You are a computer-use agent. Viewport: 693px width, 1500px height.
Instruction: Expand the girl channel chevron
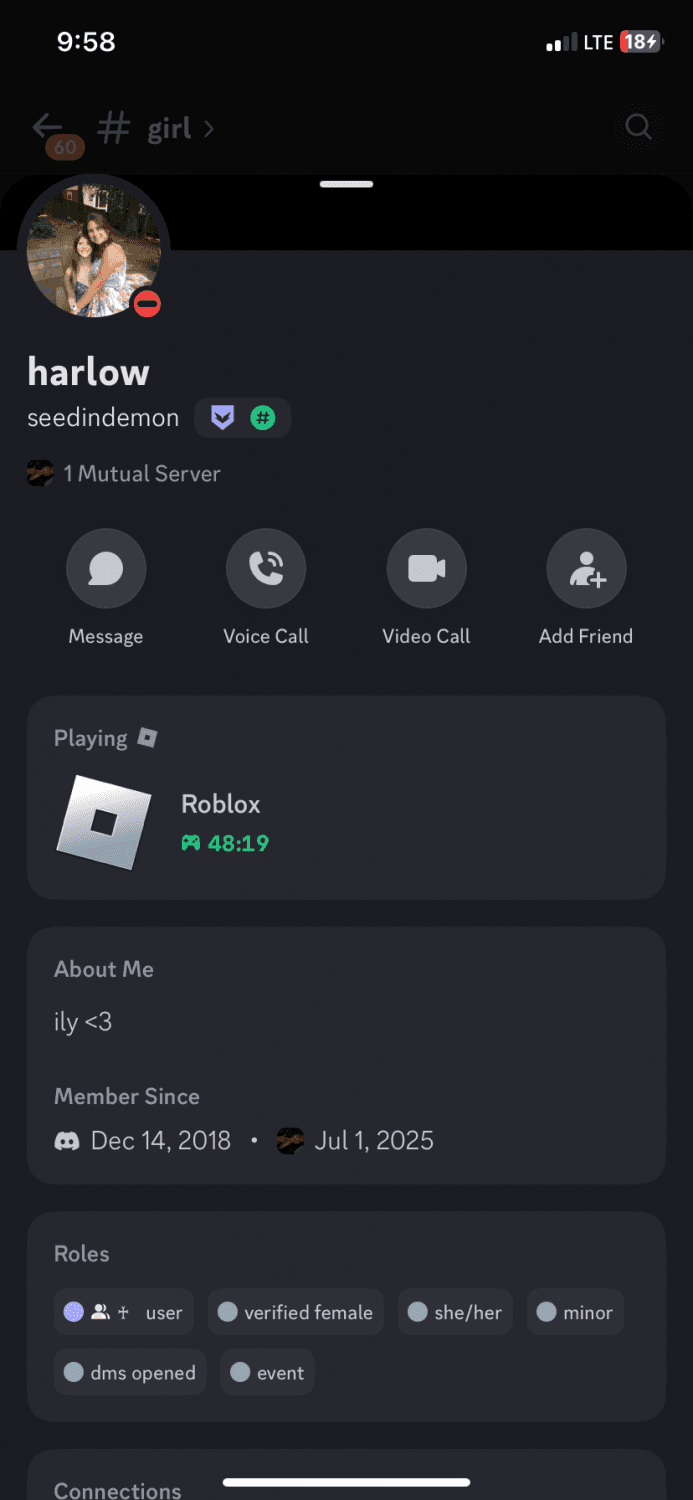click(209, 128)
